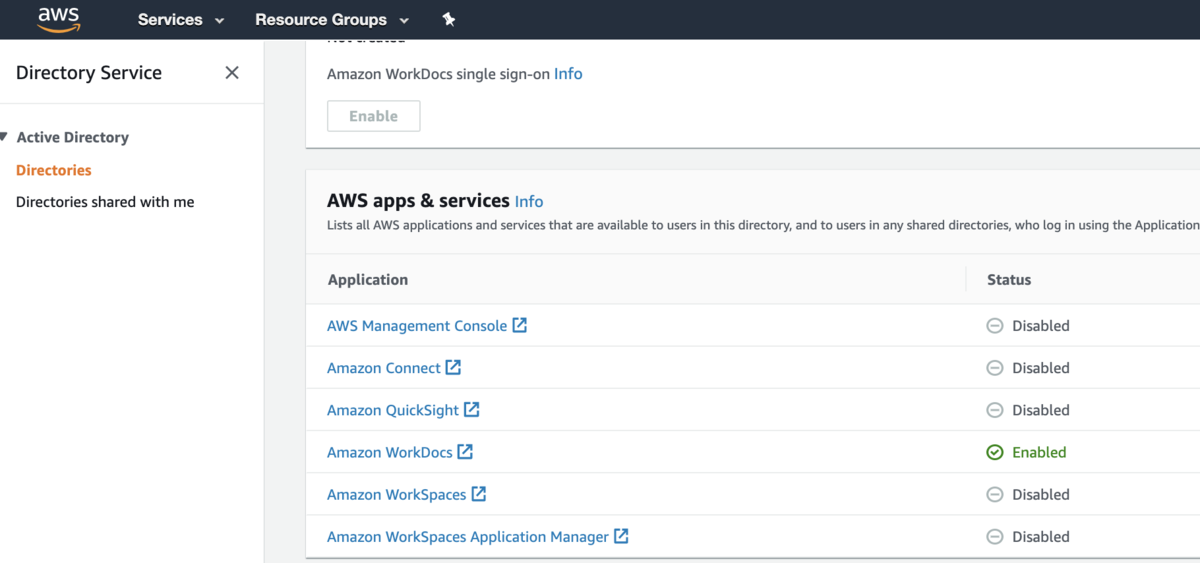The width and height of the screenshot is (1200, 563).
Task: Open AWS Management Console link
Action: [x=417, y=326]
